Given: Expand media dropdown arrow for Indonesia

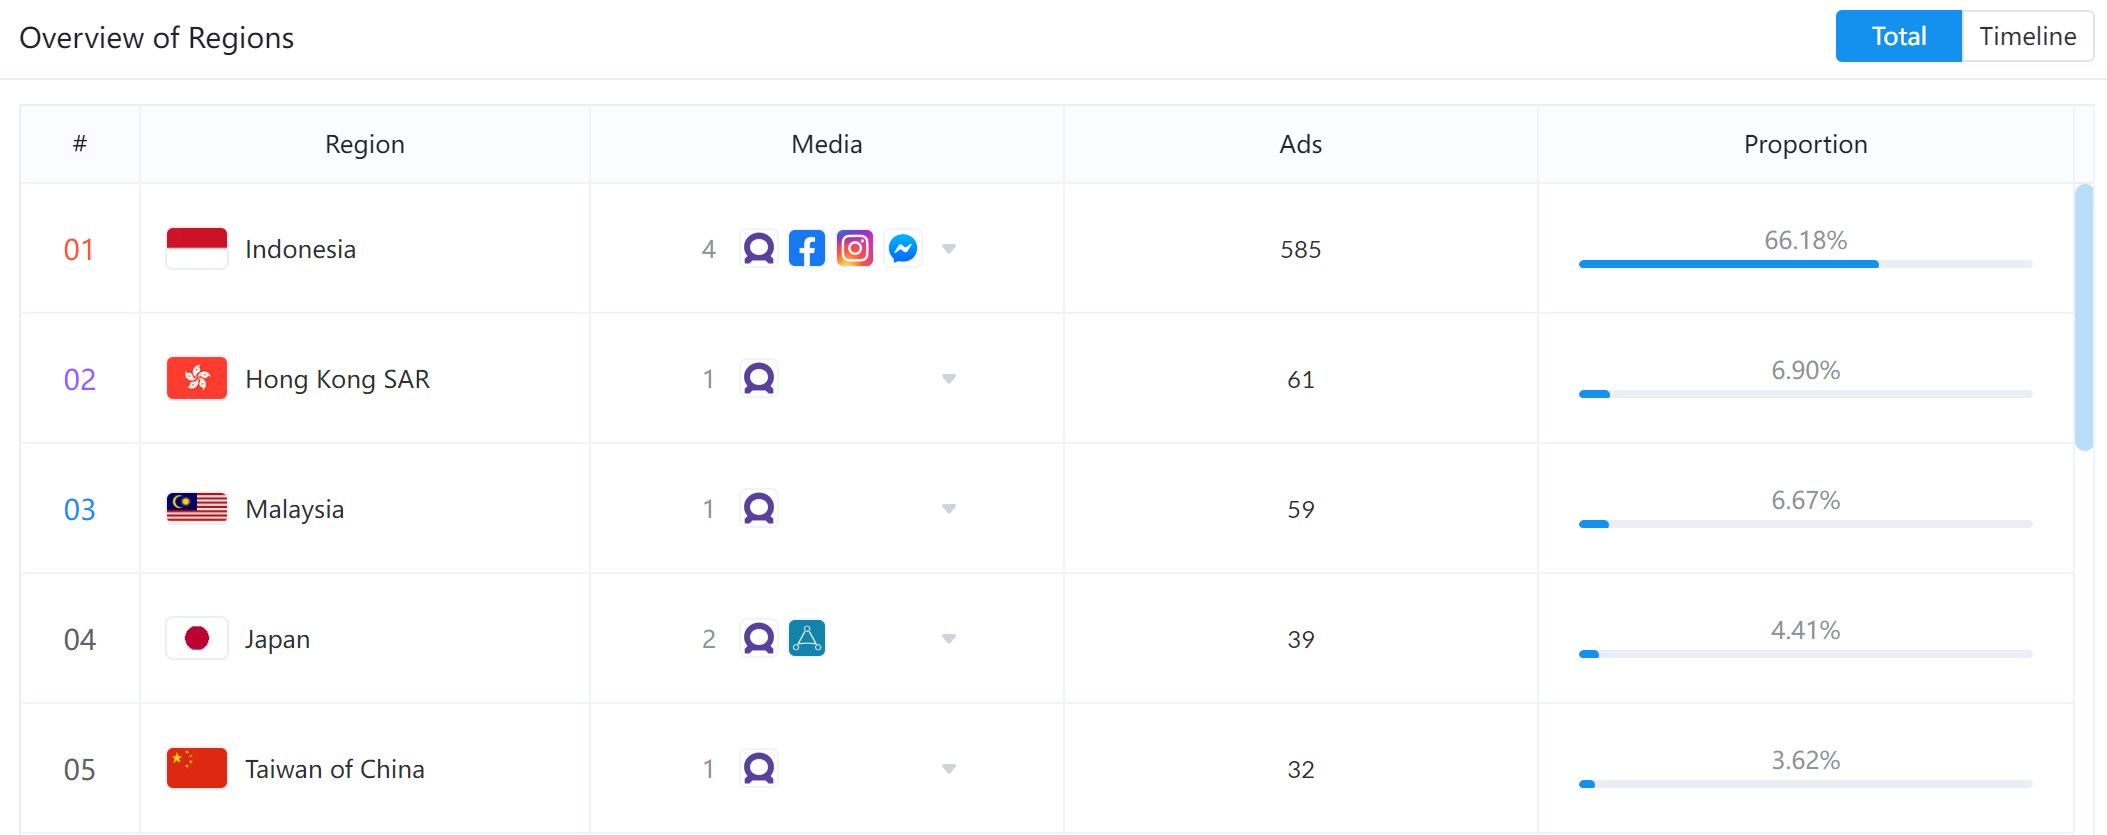Looking at the screenshot, I should pyautogui.click(x=949, y=249).
